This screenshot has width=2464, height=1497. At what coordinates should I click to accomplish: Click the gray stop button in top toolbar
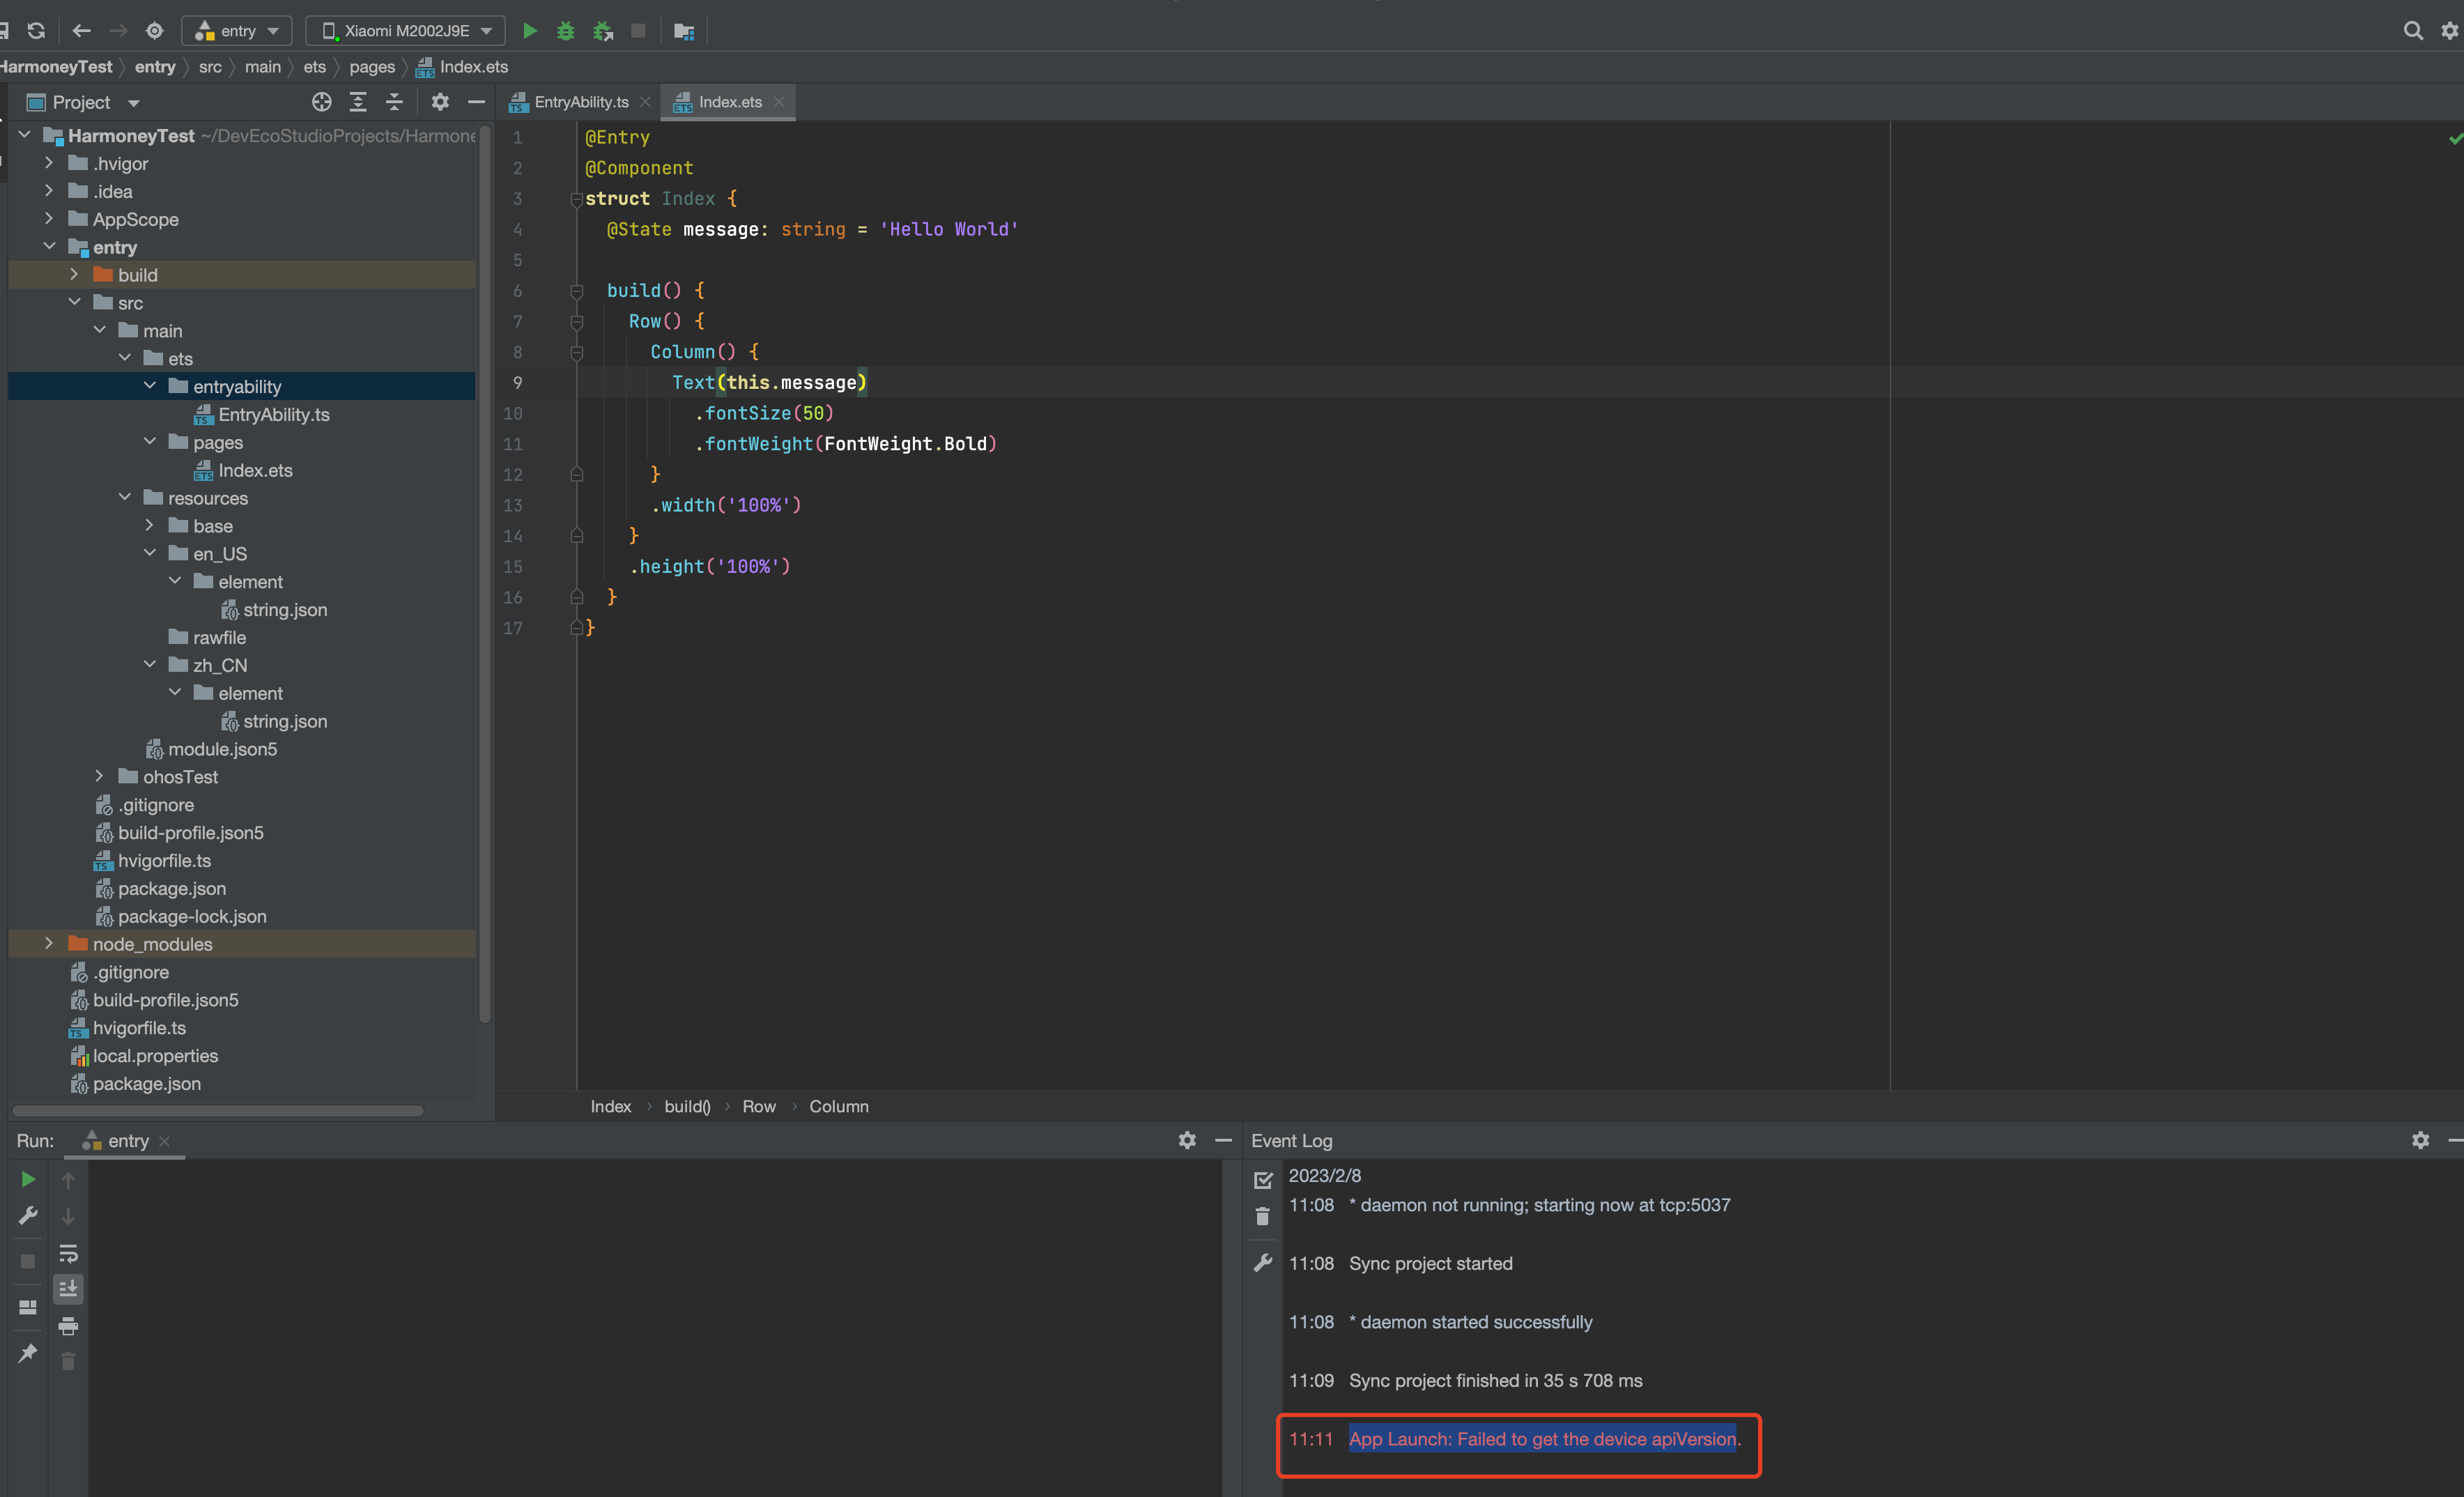(x=638, y=31)
